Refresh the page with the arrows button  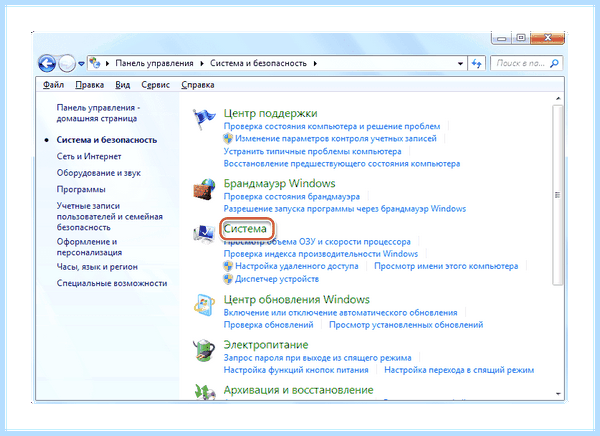476,64
